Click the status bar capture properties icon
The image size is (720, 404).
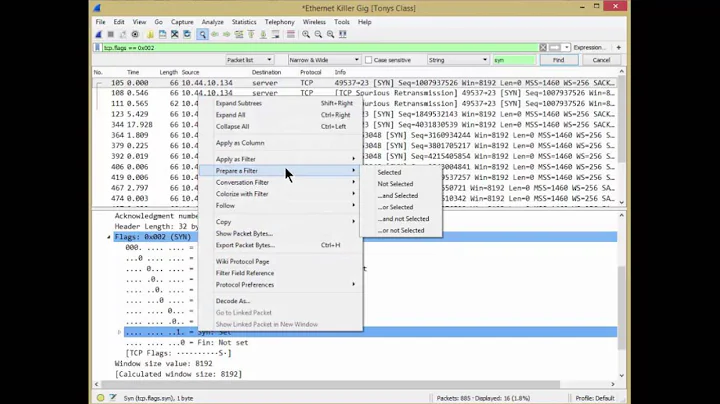click(x=113, y=398)
